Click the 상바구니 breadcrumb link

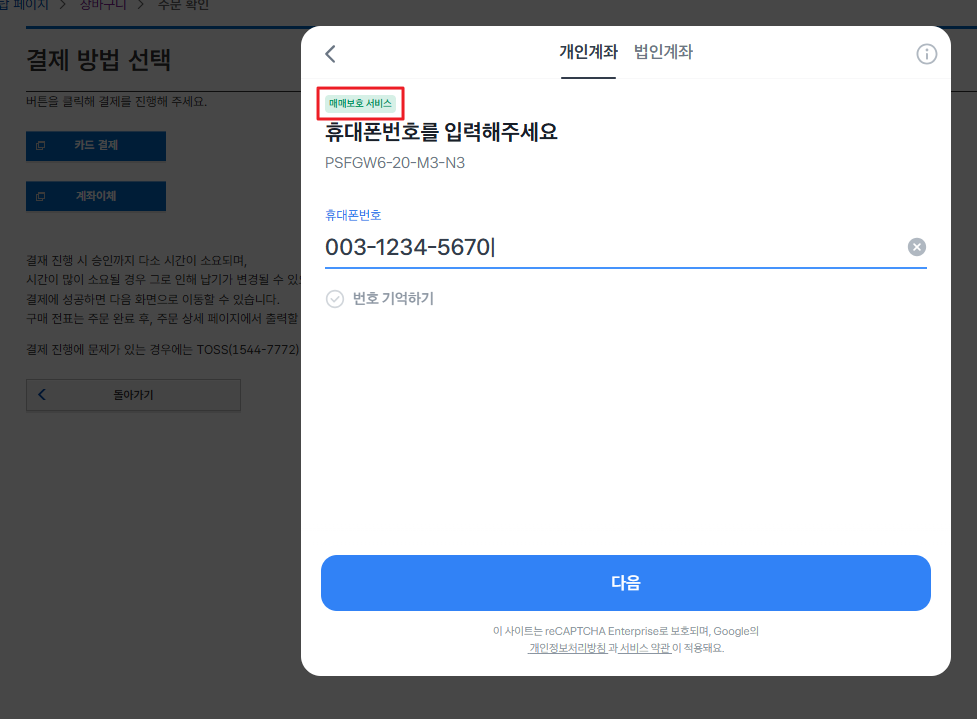point(103,5)
